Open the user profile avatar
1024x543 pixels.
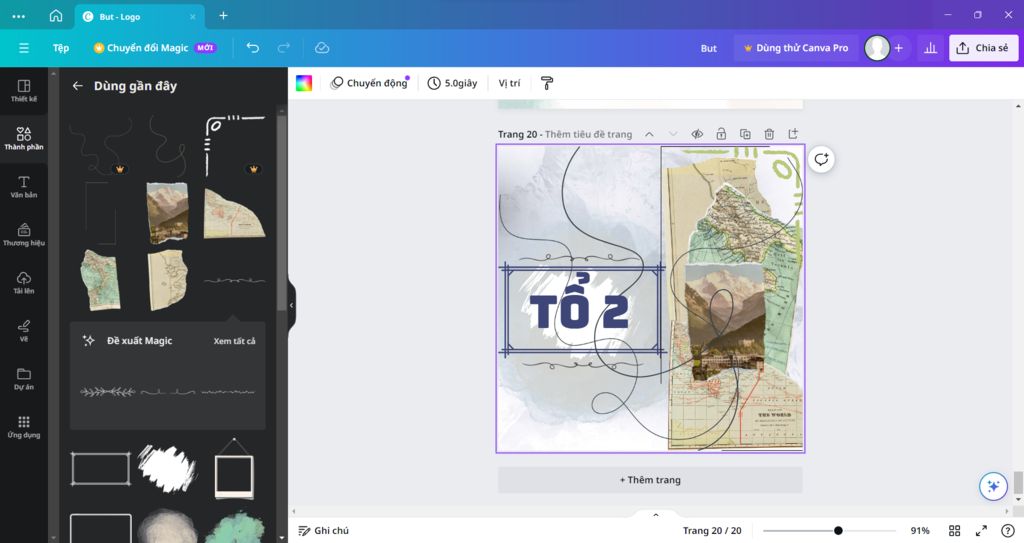[x=876, y=48]
